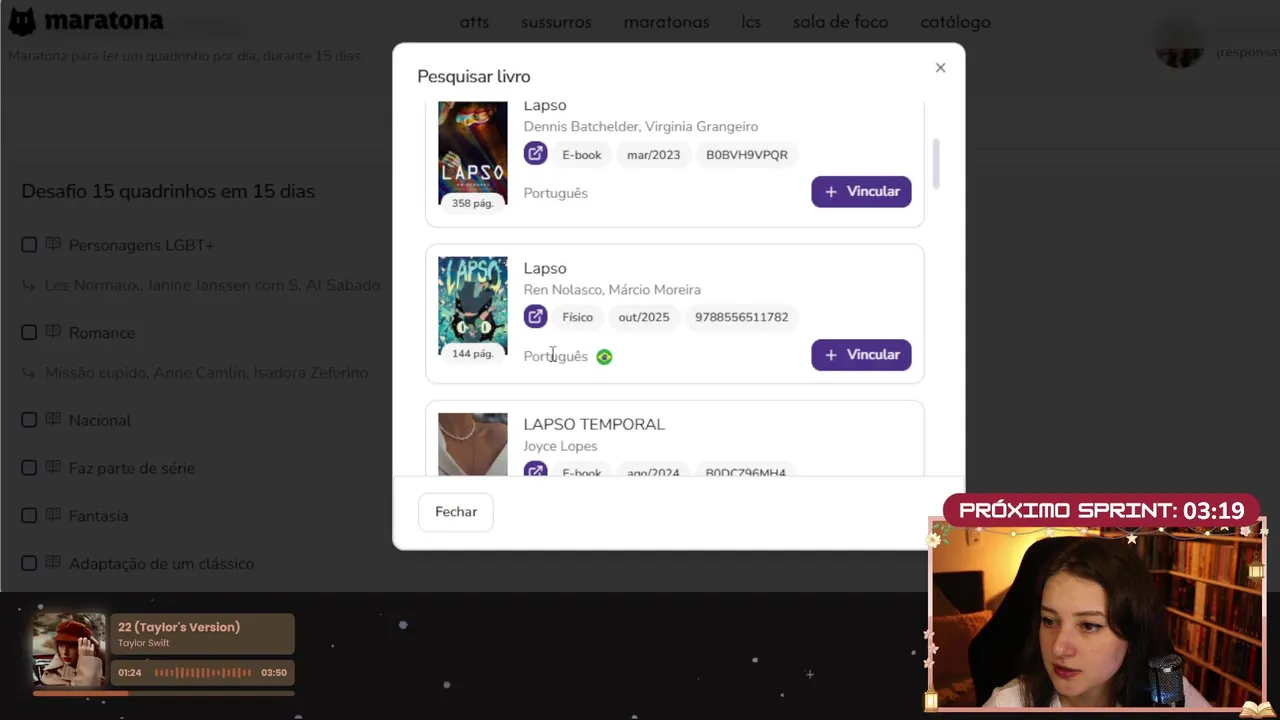
Task: Click the Brazil flag icon next to Português
Action: tap(604, 357)
